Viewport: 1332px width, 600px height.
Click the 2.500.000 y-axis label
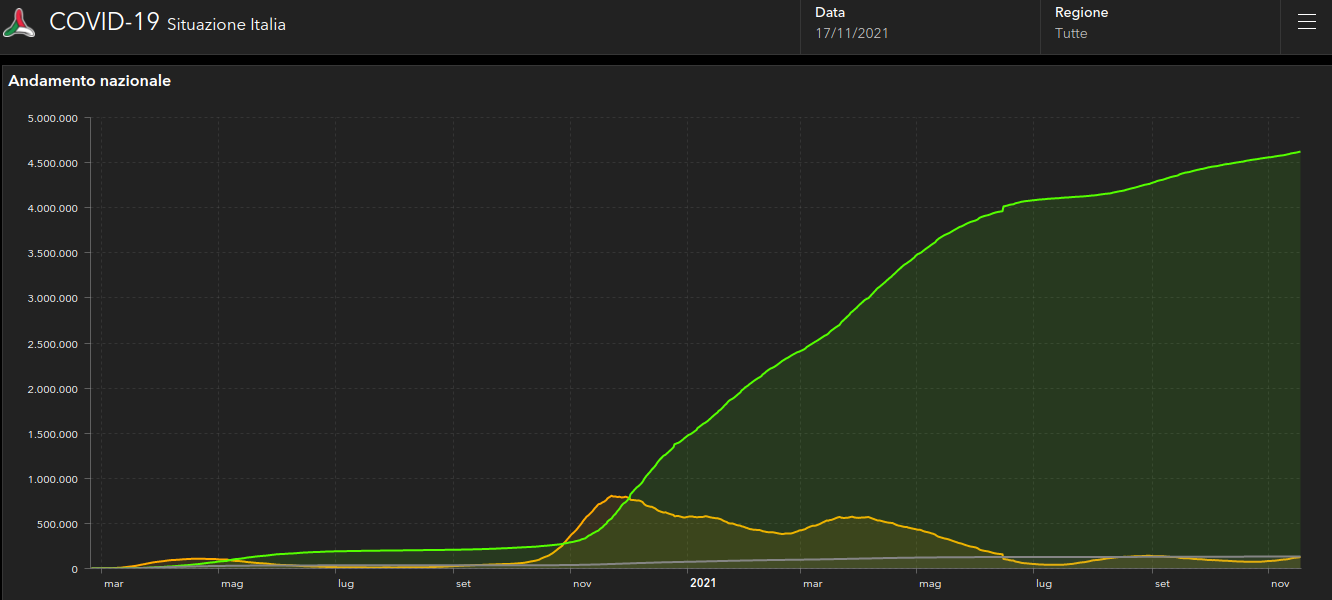(x=54, y=344)
